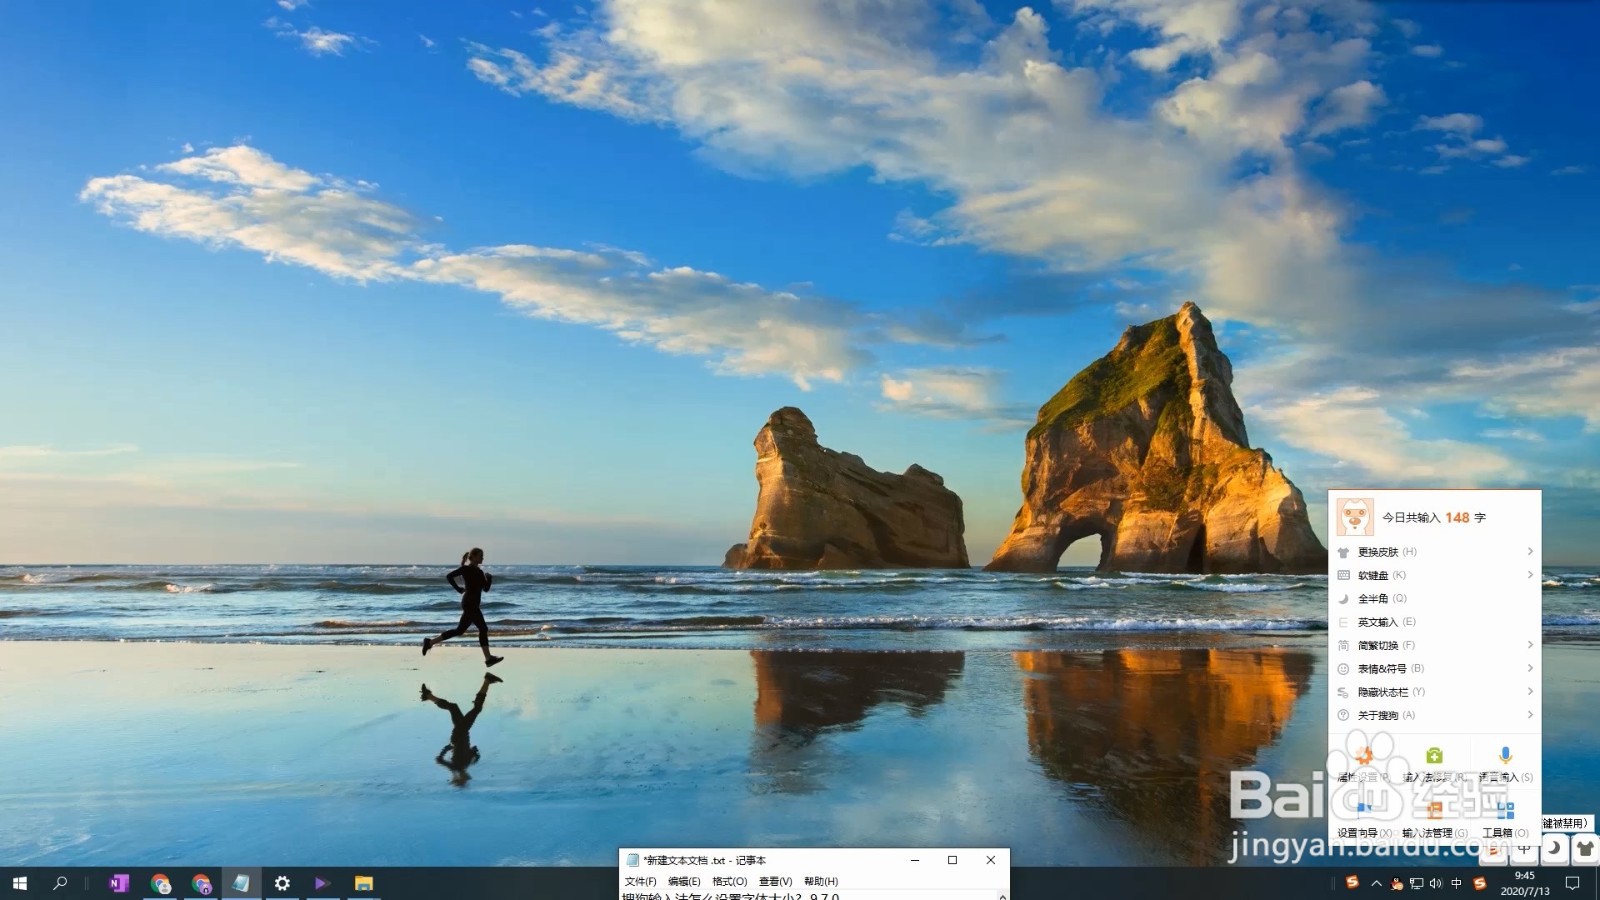Screen dimensions: 1600x900
Task: Open 软键盘 (K) menu entry
Action: (1435, 575)
